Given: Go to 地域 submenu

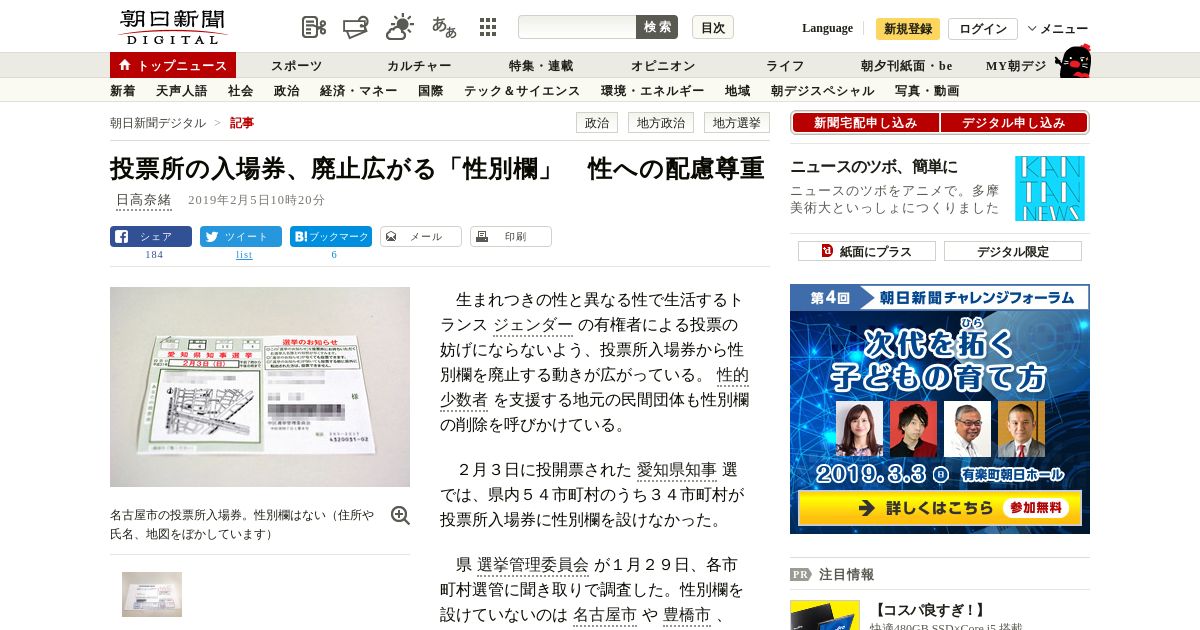Looking at the screenshot, I should pyautogui.click(x=738, y=91).
